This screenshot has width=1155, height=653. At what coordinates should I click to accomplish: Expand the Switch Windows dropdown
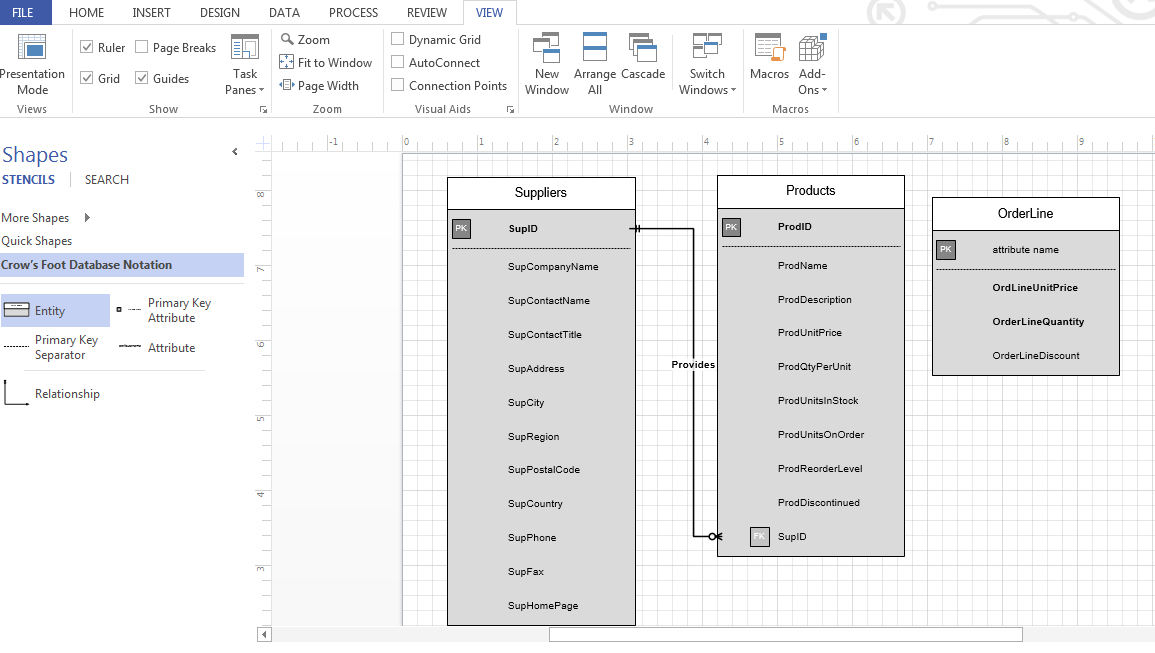707,65
